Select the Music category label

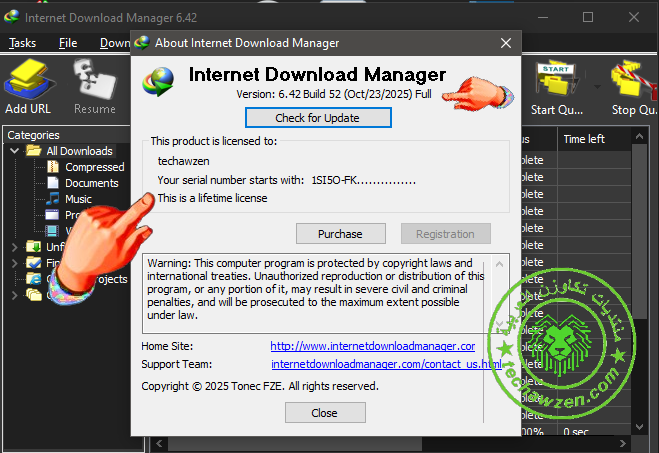click(x=78, y=199)
